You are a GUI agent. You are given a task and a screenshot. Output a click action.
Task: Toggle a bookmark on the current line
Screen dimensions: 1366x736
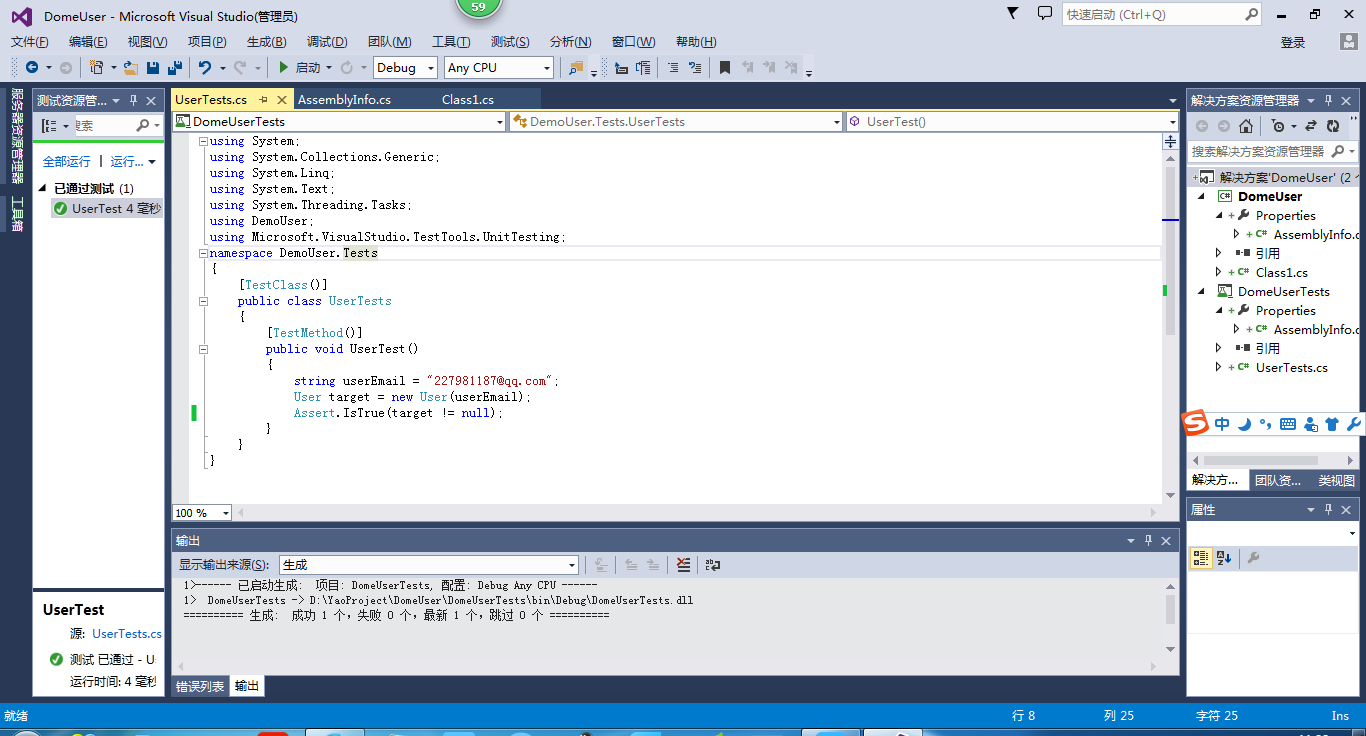[x=725, y=68]
